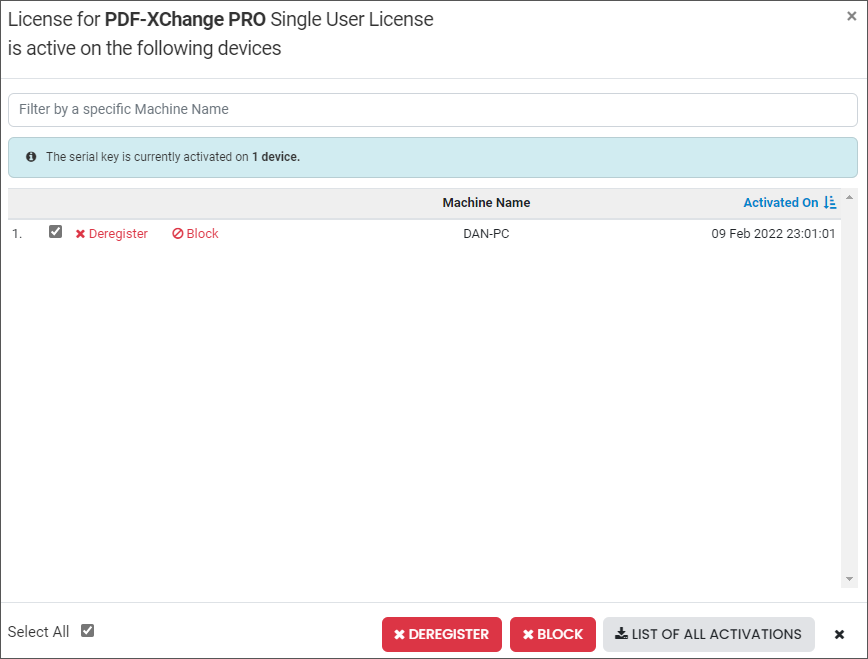868x659 pixels.
Task: Toggle the Select All checkbox
Action: (x=87, y=630)
